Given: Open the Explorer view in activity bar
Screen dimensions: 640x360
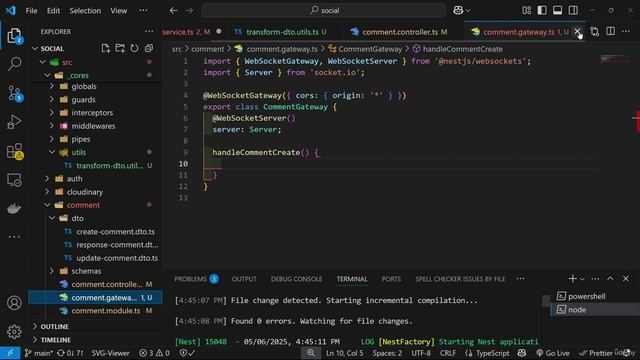Looking at the screenshot, I should click(14, 36).
